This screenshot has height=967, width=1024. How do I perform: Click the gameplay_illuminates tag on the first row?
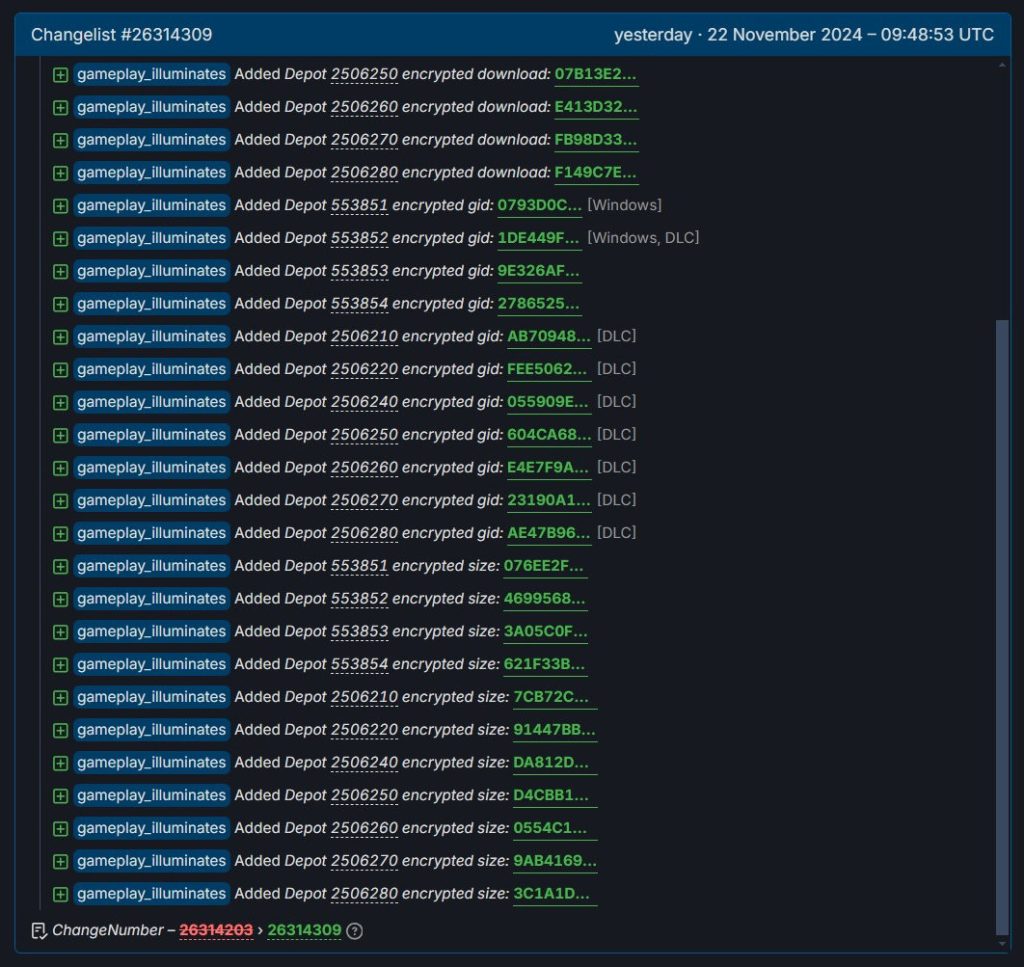[151, 74]
